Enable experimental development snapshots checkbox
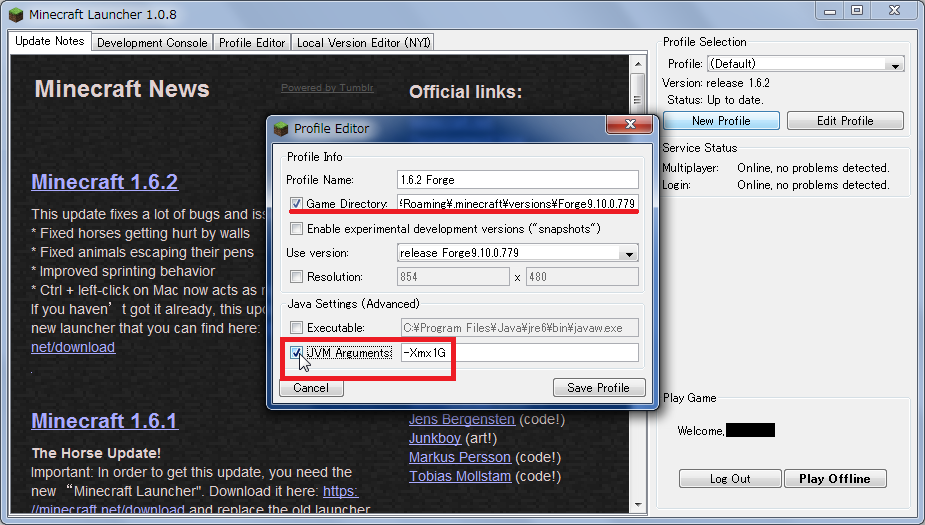This screenshot has height=525, width=925. tap(296, 229)
